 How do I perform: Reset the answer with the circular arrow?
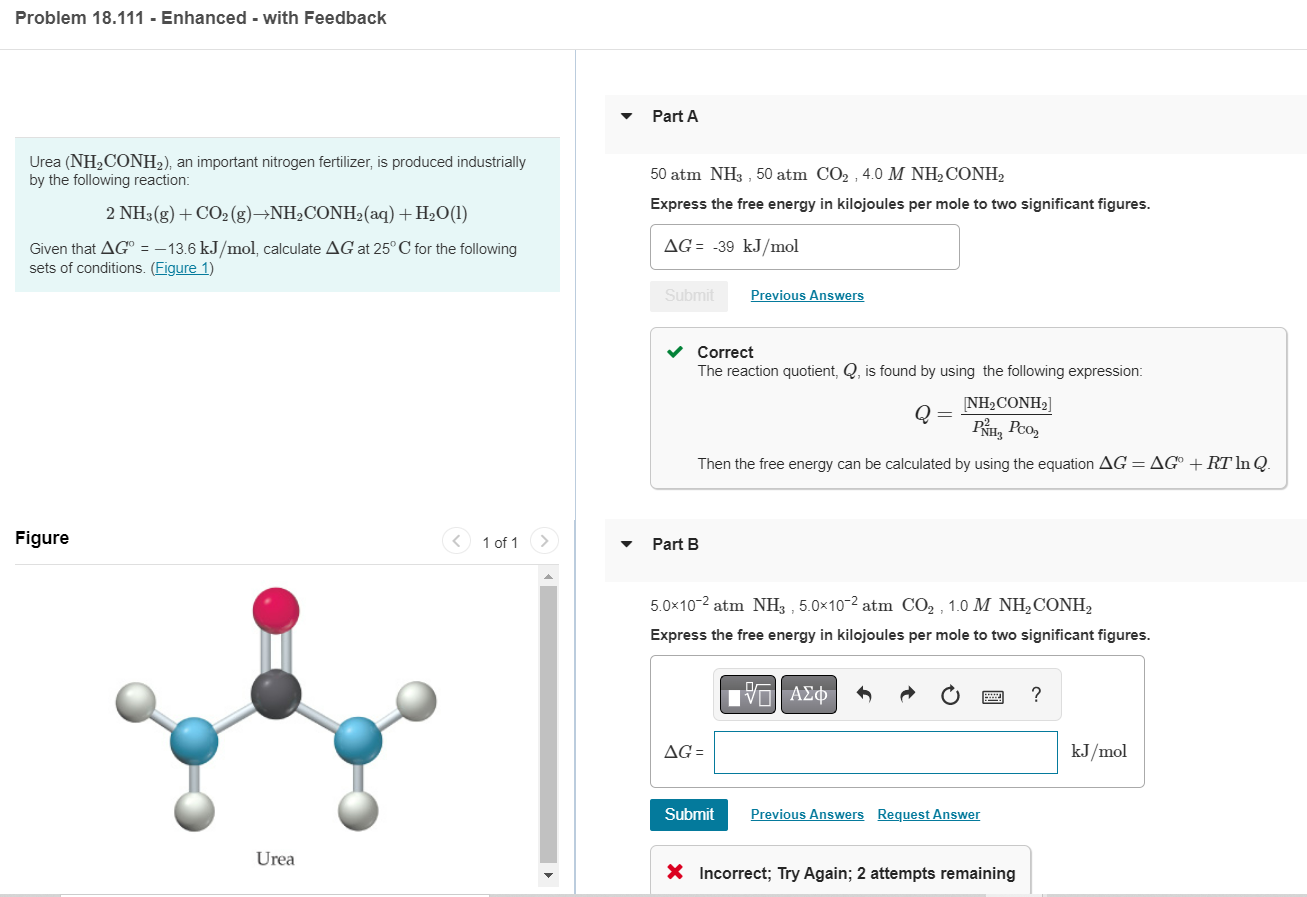[x=950, y=695]
